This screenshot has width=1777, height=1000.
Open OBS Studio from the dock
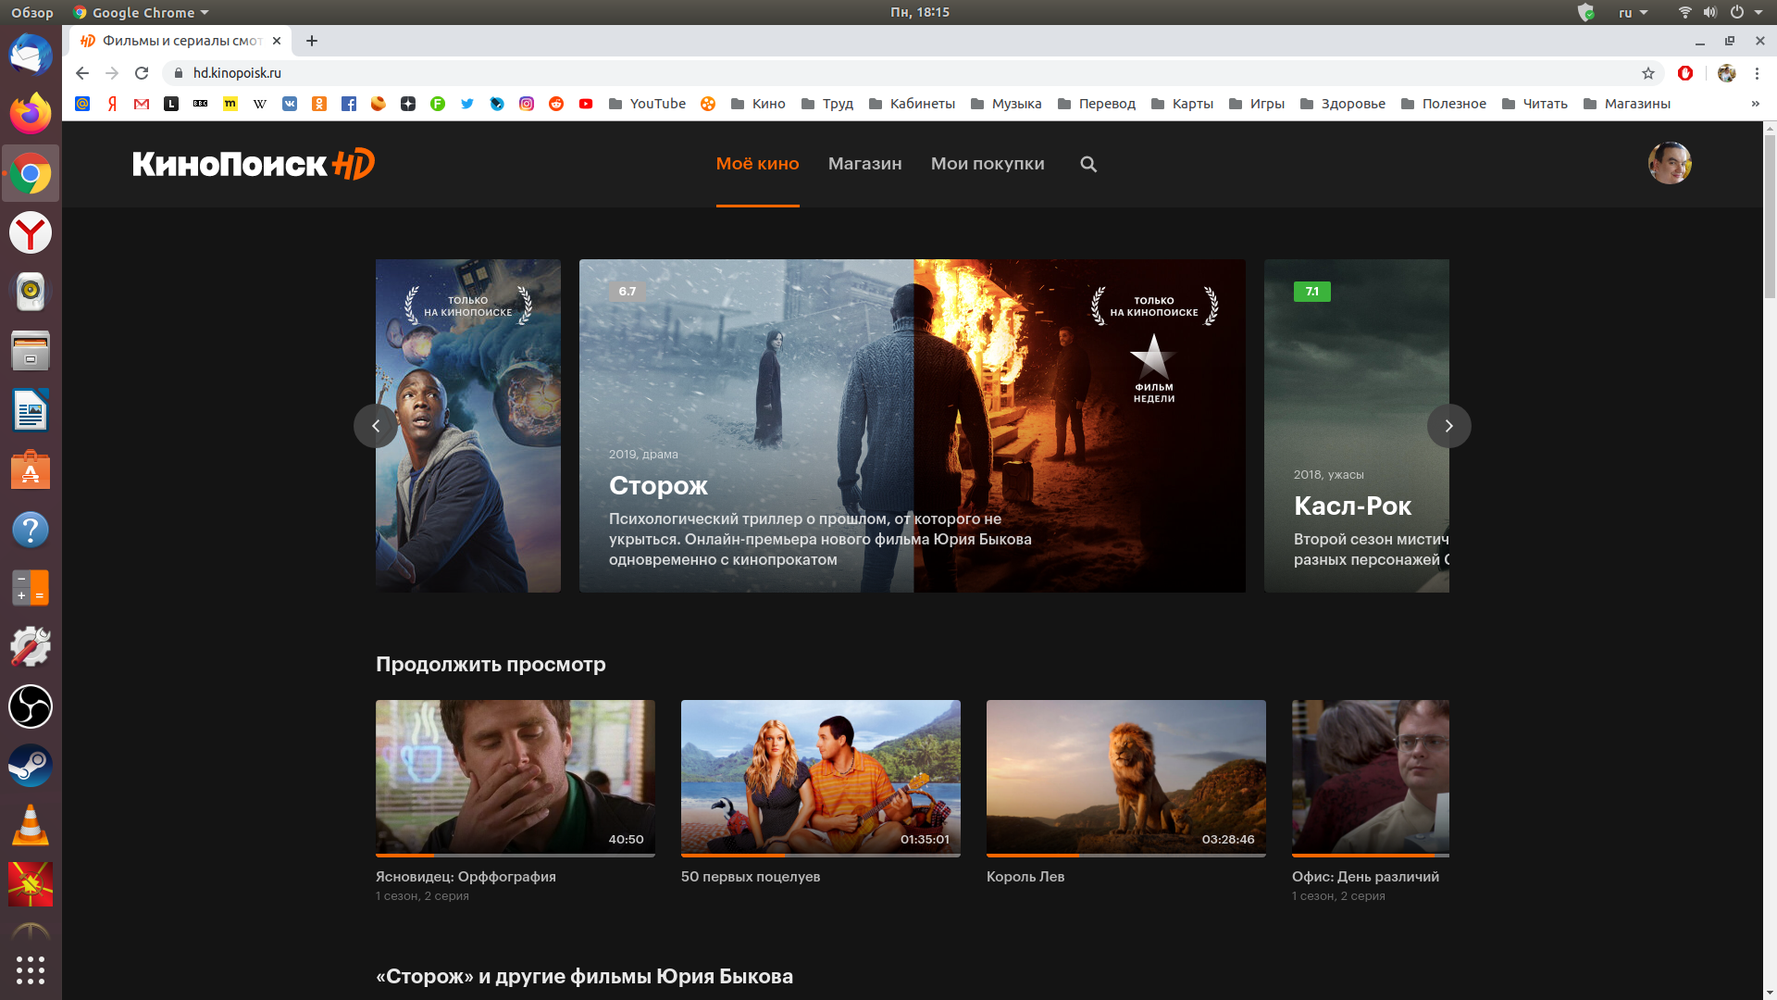pos(31,707)
